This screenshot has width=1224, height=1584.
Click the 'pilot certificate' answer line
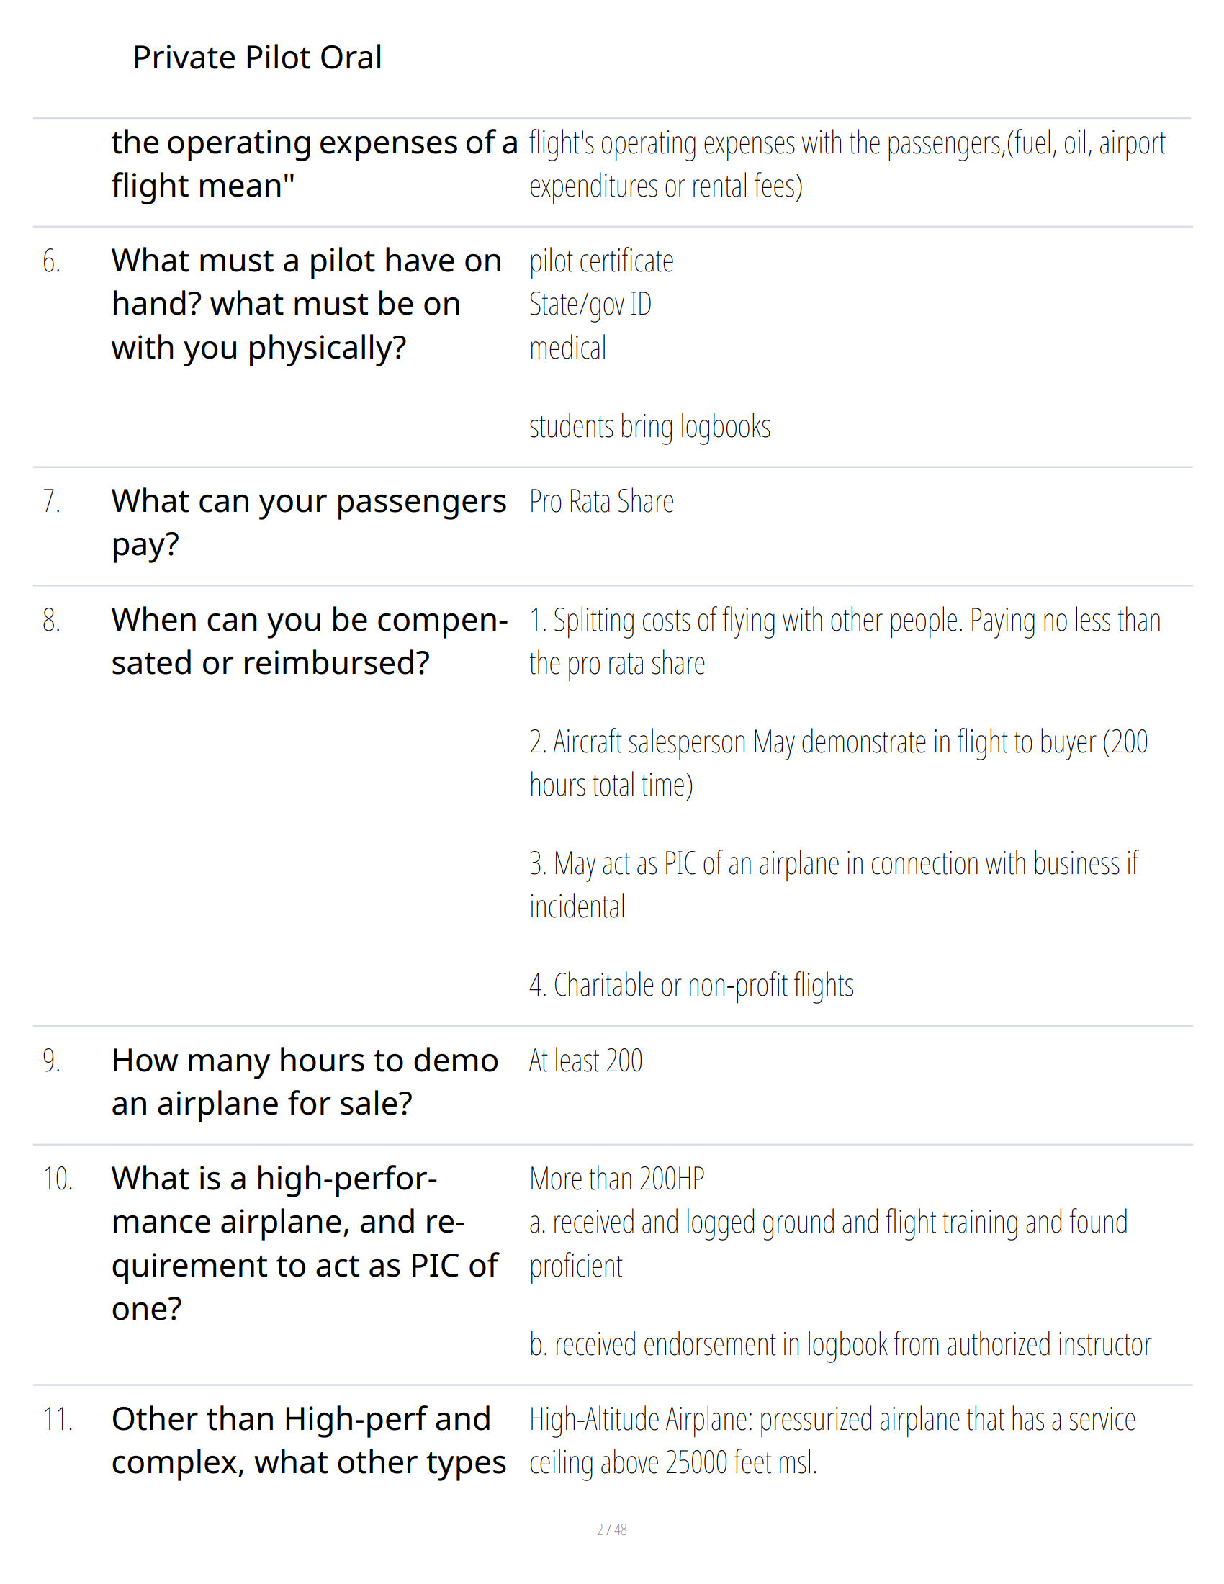pos(601,261)
